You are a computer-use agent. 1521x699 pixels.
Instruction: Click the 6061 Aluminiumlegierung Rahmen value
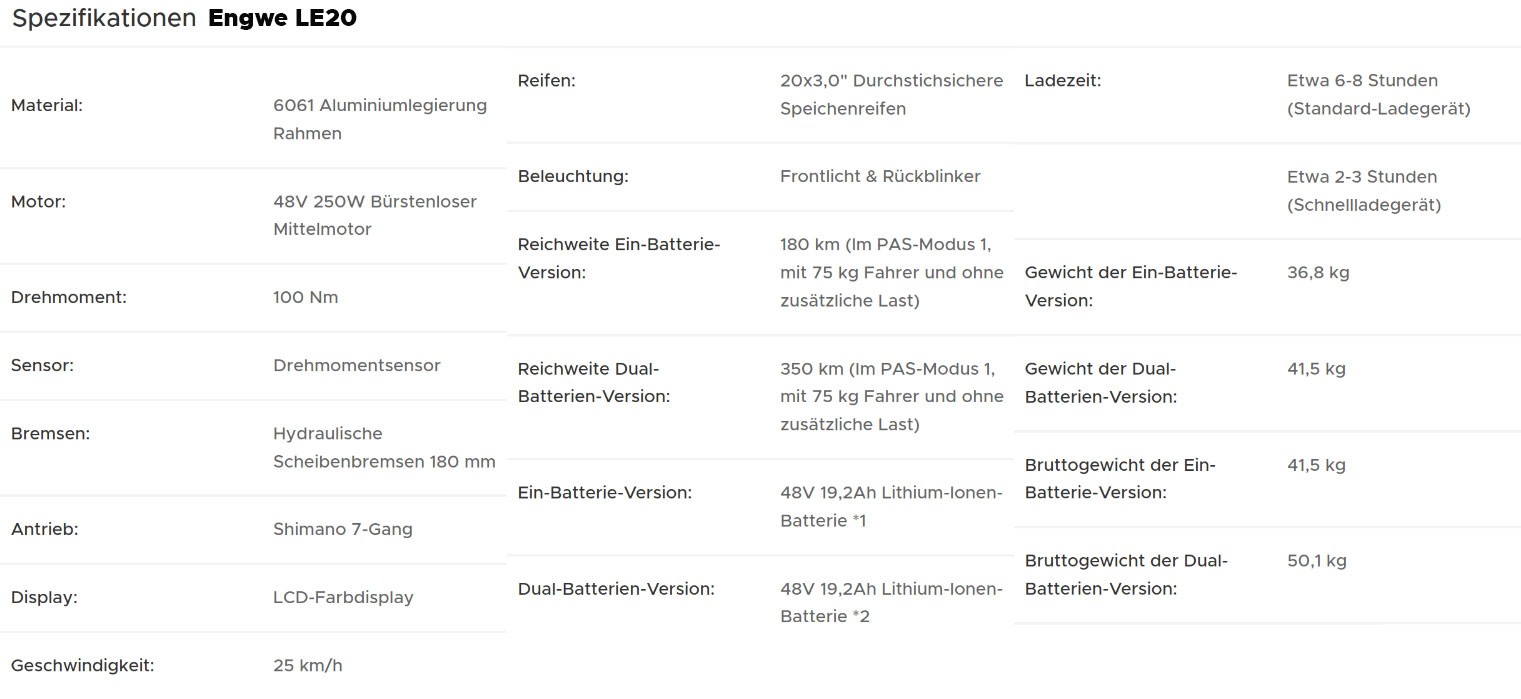380,119
